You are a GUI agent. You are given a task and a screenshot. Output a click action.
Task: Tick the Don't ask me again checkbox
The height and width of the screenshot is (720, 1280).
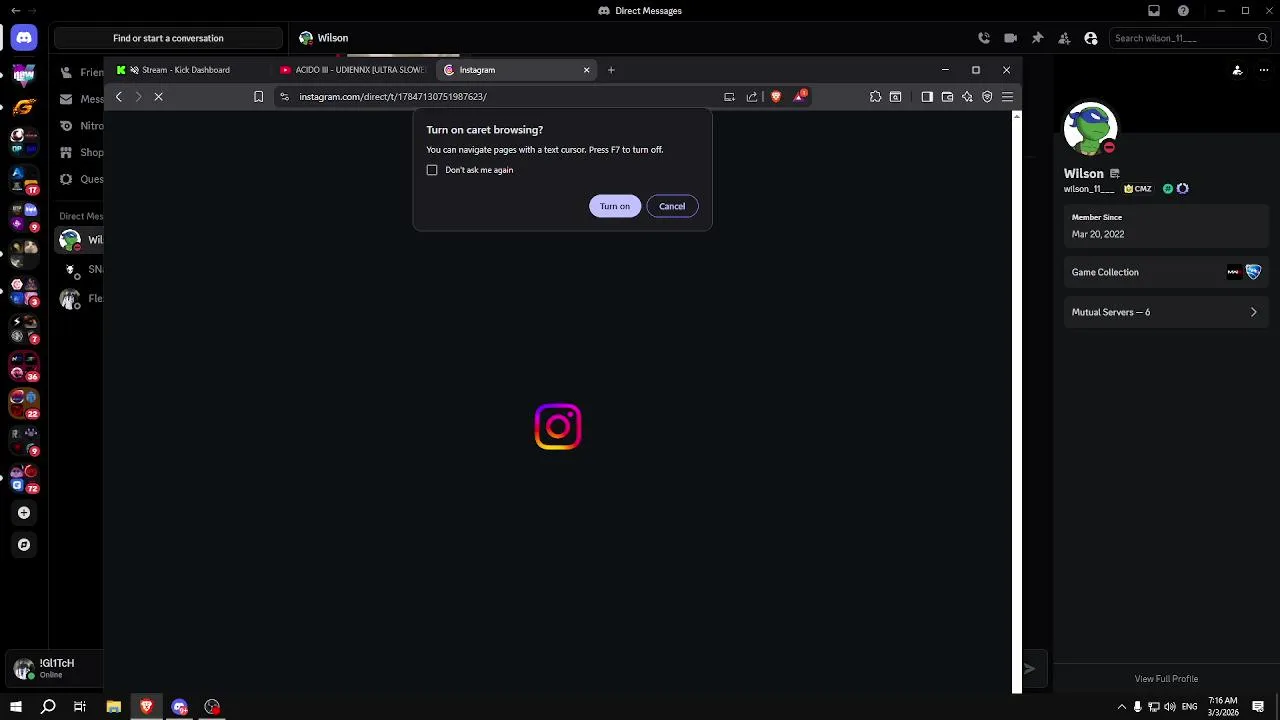432,170
